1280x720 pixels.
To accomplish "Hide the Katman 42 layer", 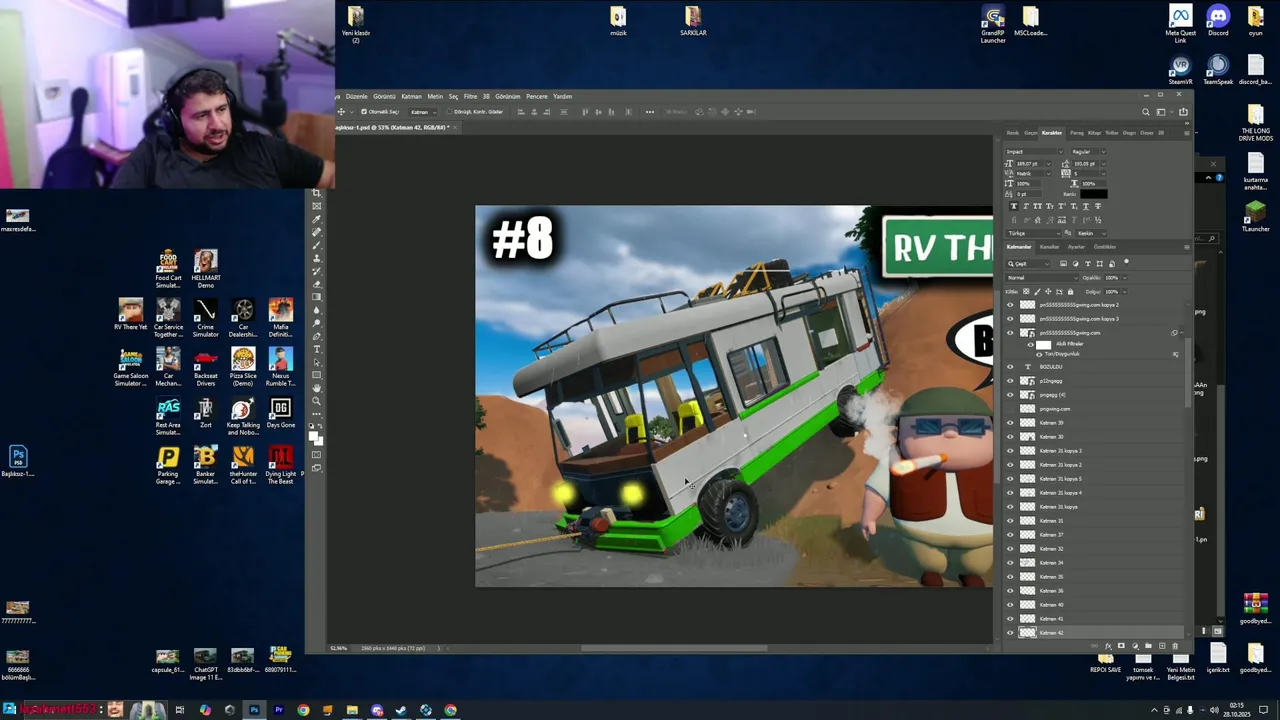I will (1010, 632).
